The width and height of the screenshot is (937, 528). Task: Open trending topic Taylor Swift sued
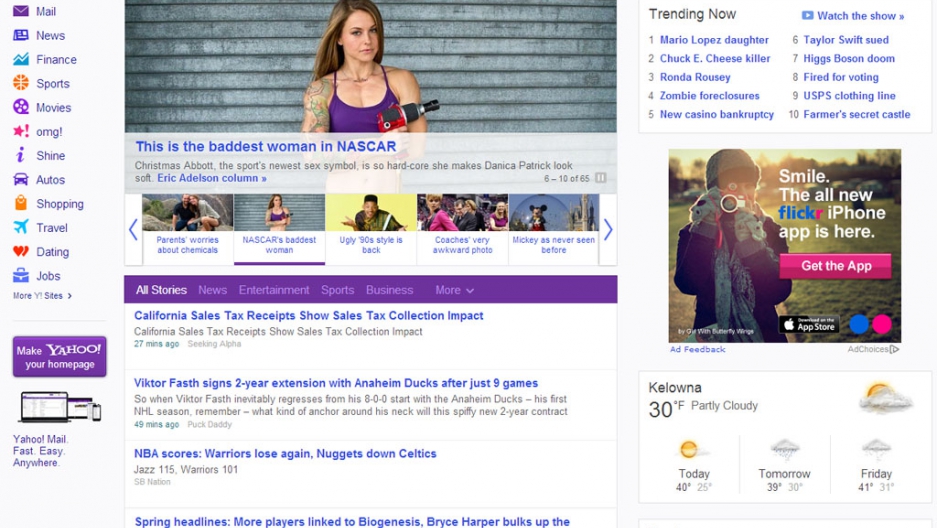[x=846, y=40]
